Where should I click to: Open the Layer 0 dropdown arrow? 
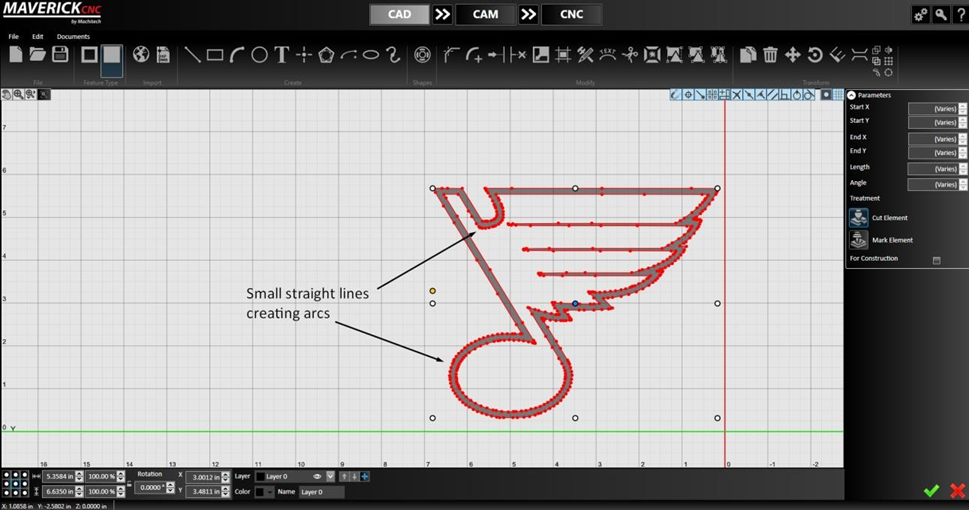pos(330,477)
